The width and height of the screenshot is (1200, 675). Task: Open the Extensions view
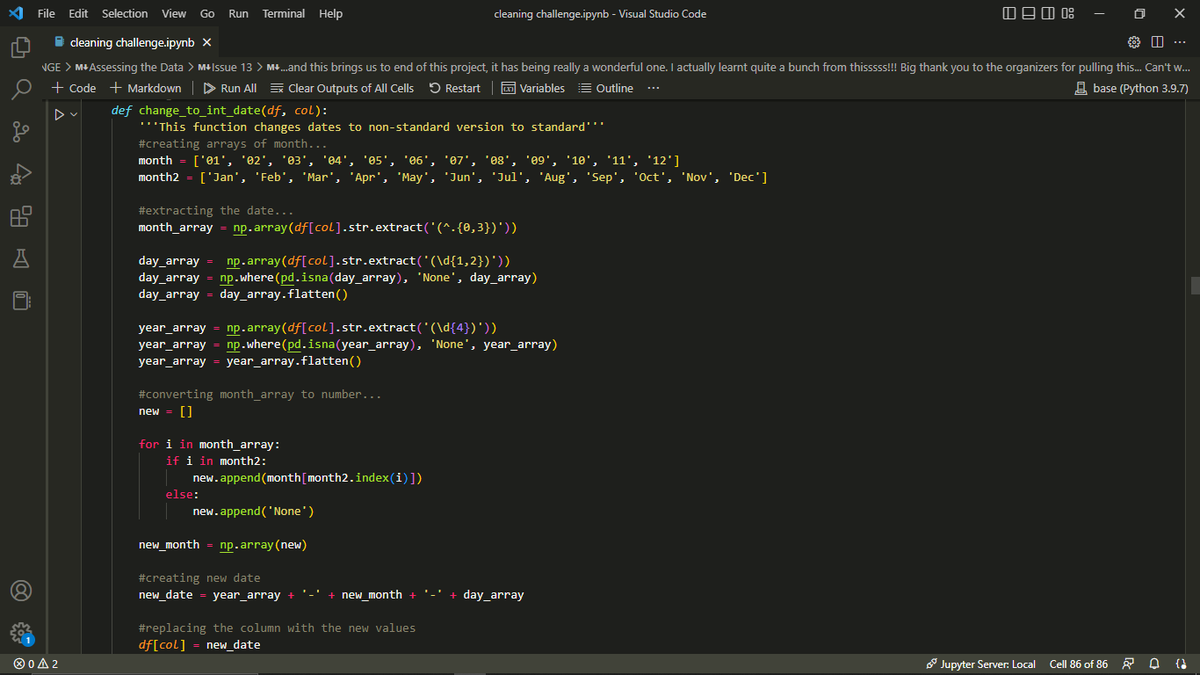tap(21, 216)
